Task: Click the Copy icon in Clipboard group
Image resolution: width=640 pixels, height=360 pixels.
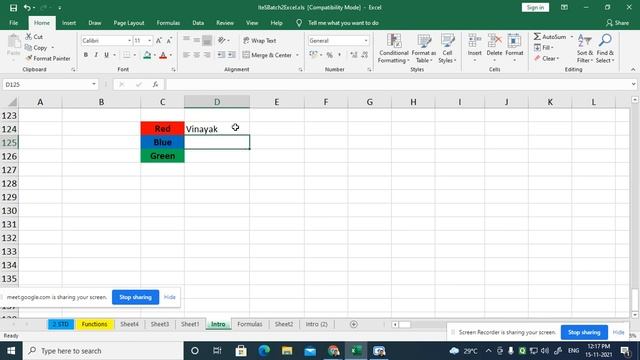Action: (29, 48)
